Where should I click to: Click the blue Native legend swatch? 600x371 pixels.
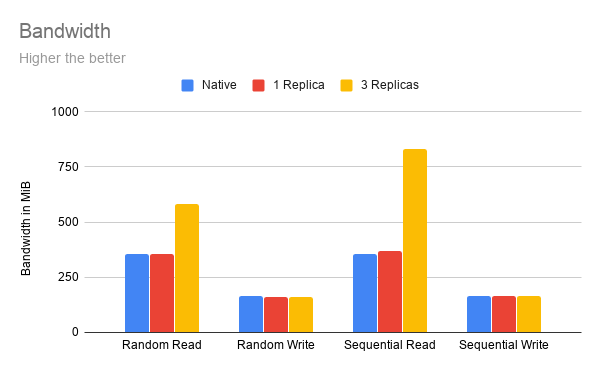188,85
